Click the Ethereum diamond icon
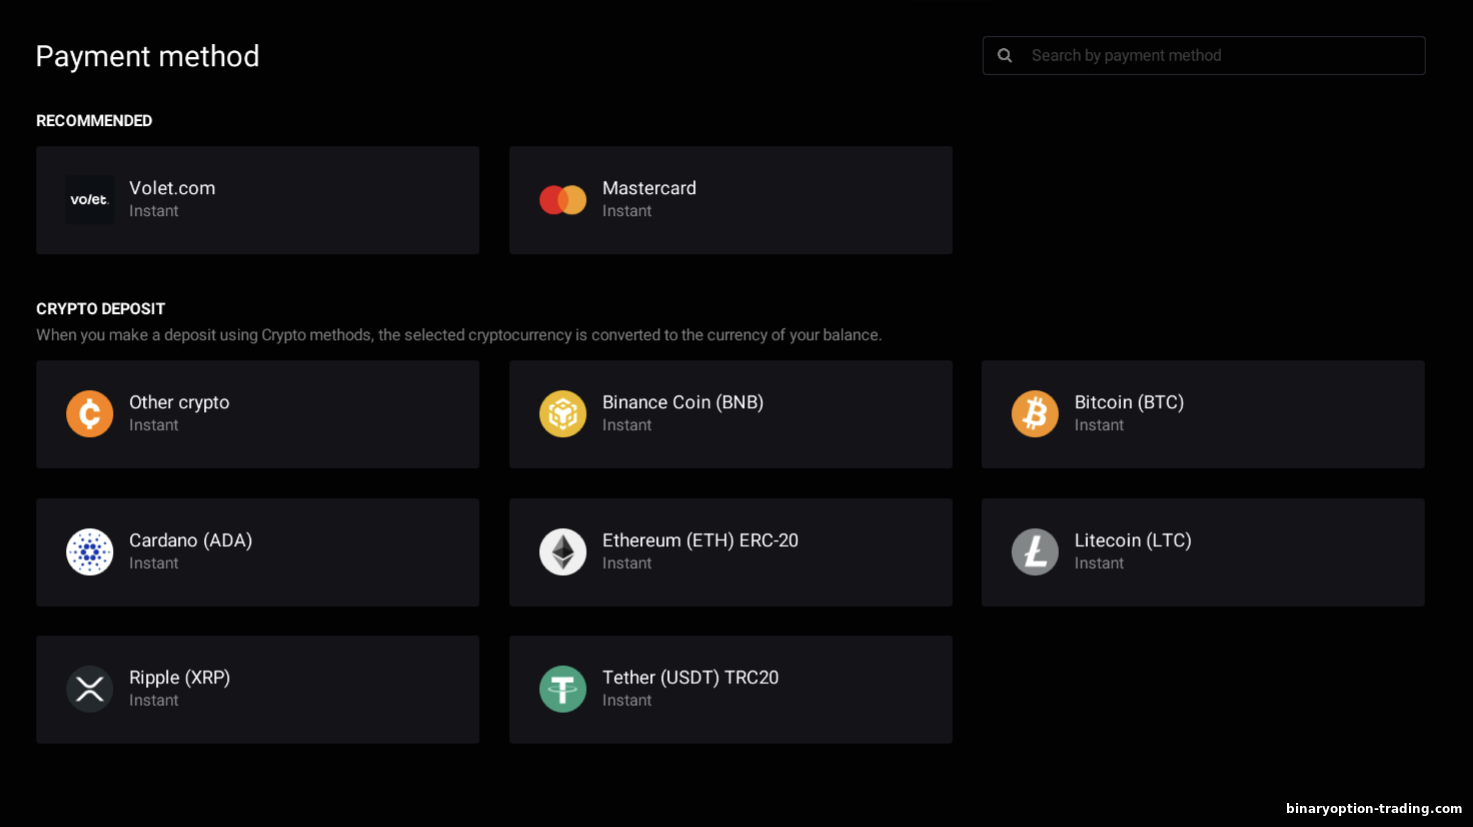This screenshot has height=827, width=1473. pyautogui.click(x=563, y=552)
